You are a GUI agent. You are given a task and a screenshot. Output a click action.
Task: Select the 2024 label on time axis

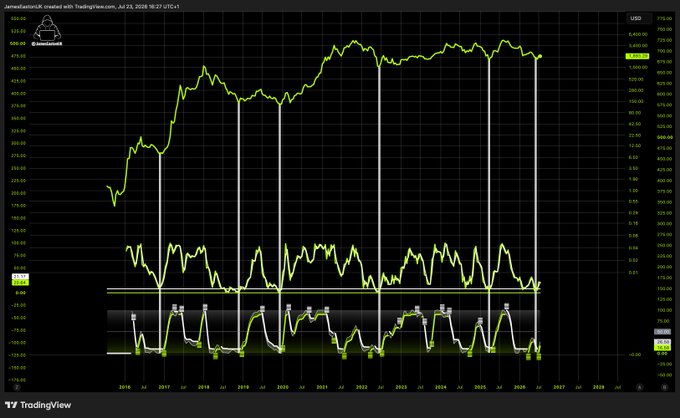tap(441, 387)
